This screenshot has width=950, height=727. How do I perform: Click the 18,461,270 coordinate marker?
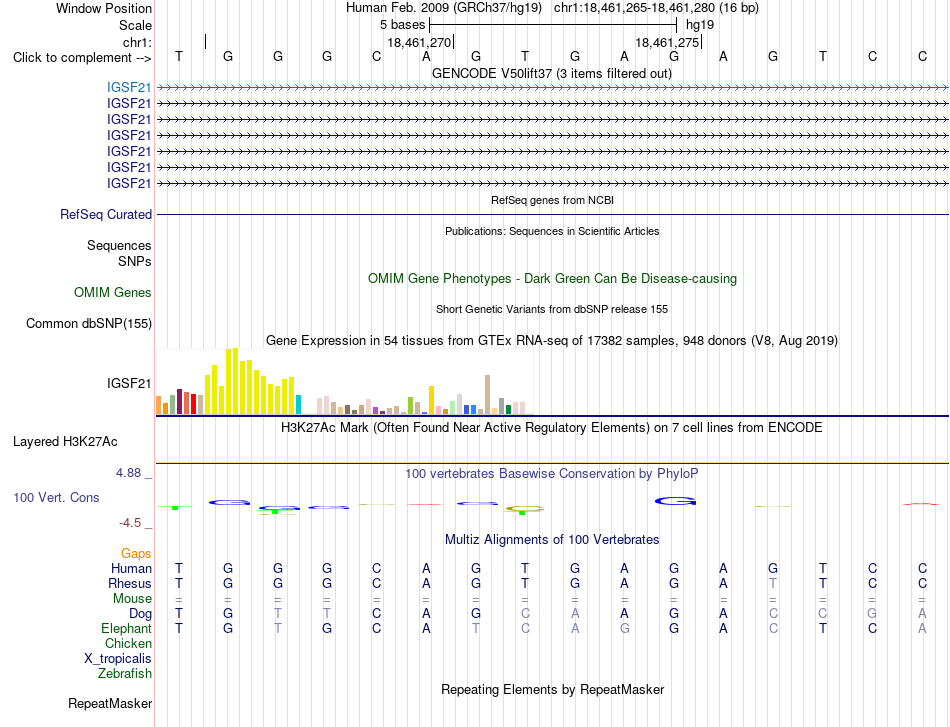pos(419,43)
